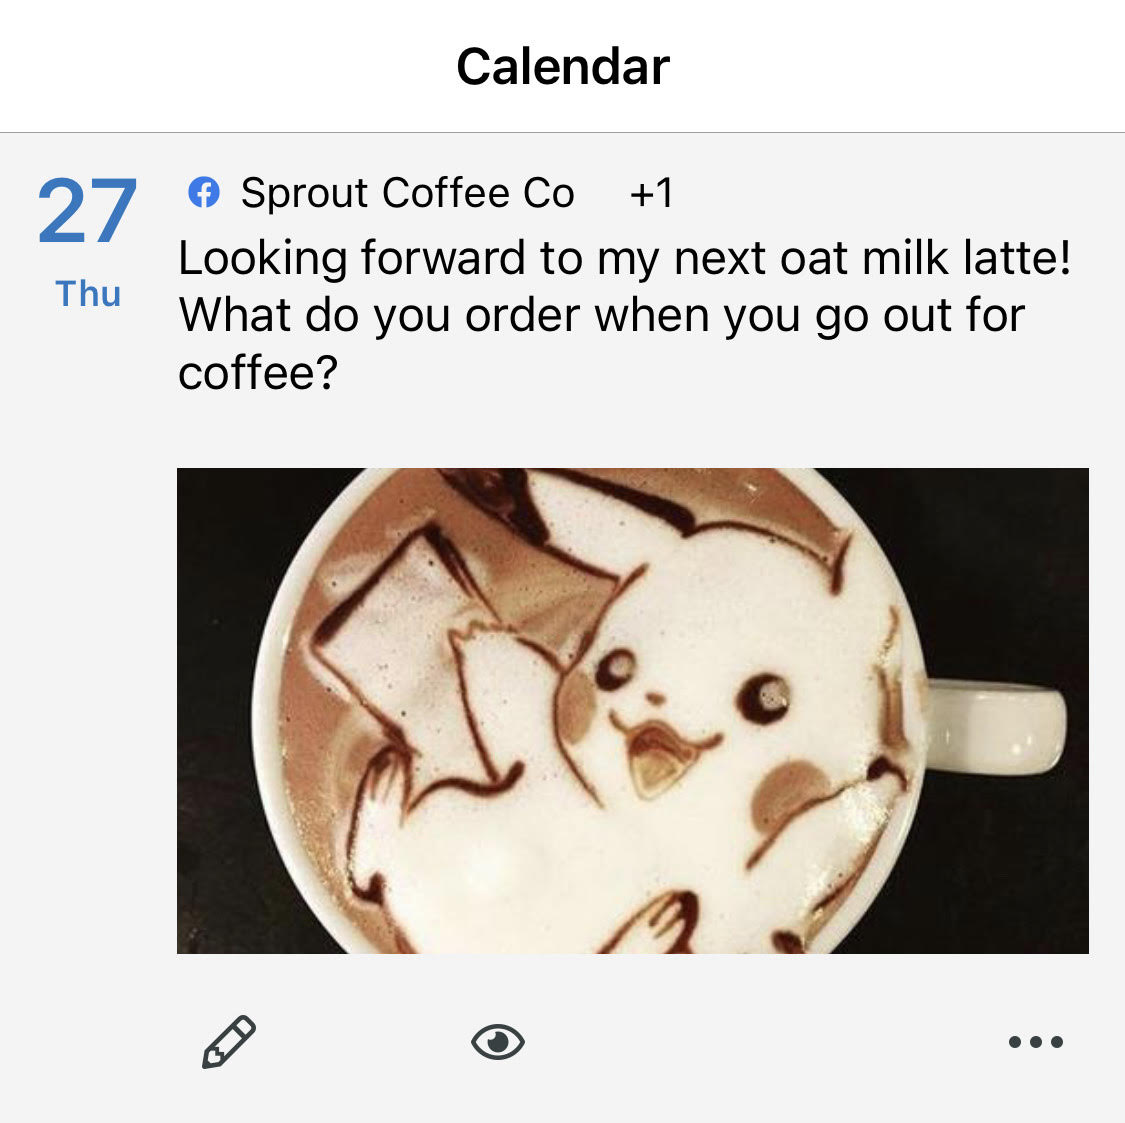
Task: Open the latte art photo attachment
Action: coord(633,710)
